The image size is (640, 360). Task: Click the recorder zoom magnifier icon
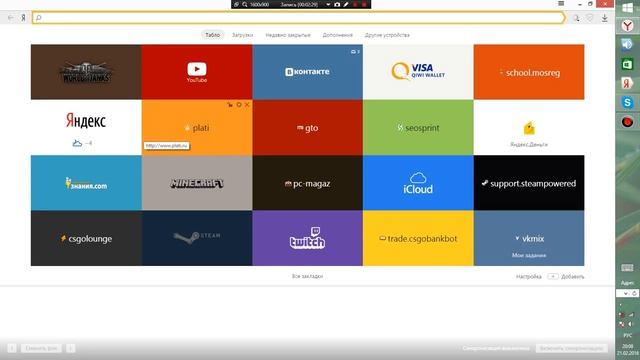tap(244, 4)
